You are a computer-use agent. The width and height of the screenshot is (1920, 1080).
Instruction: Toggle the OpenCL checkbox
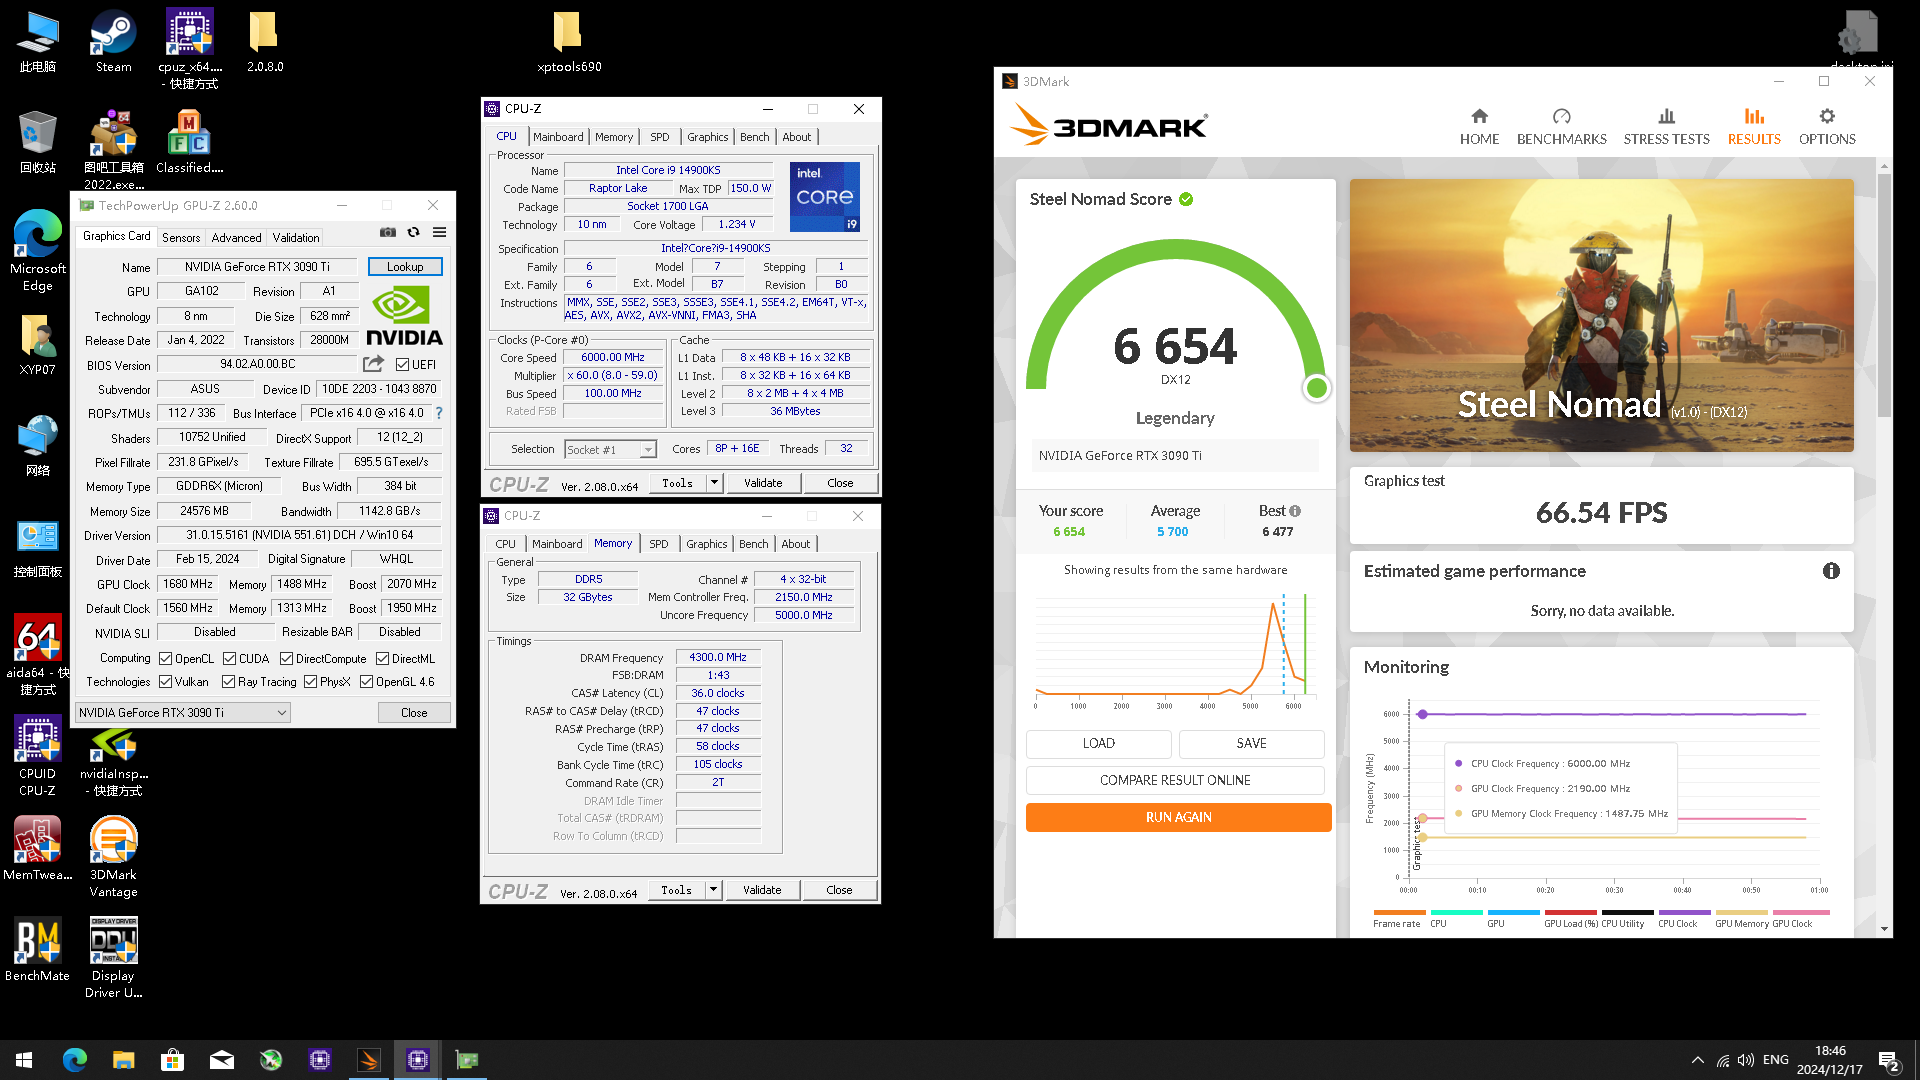point(166,659)
